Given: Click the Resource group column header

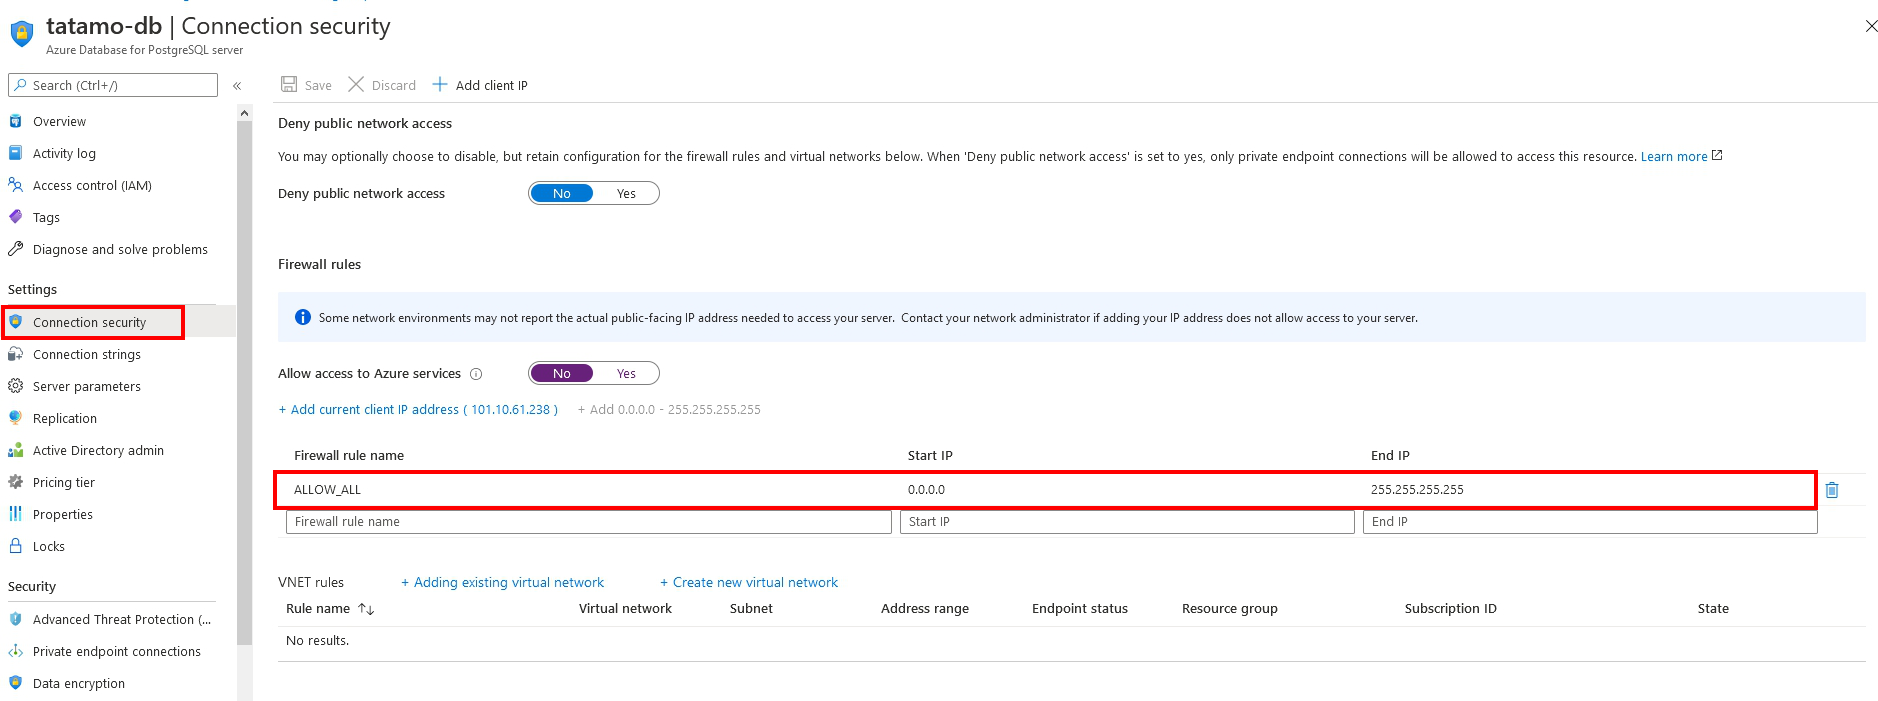Looking at the screenshot, I should (x=1230, y=608).
